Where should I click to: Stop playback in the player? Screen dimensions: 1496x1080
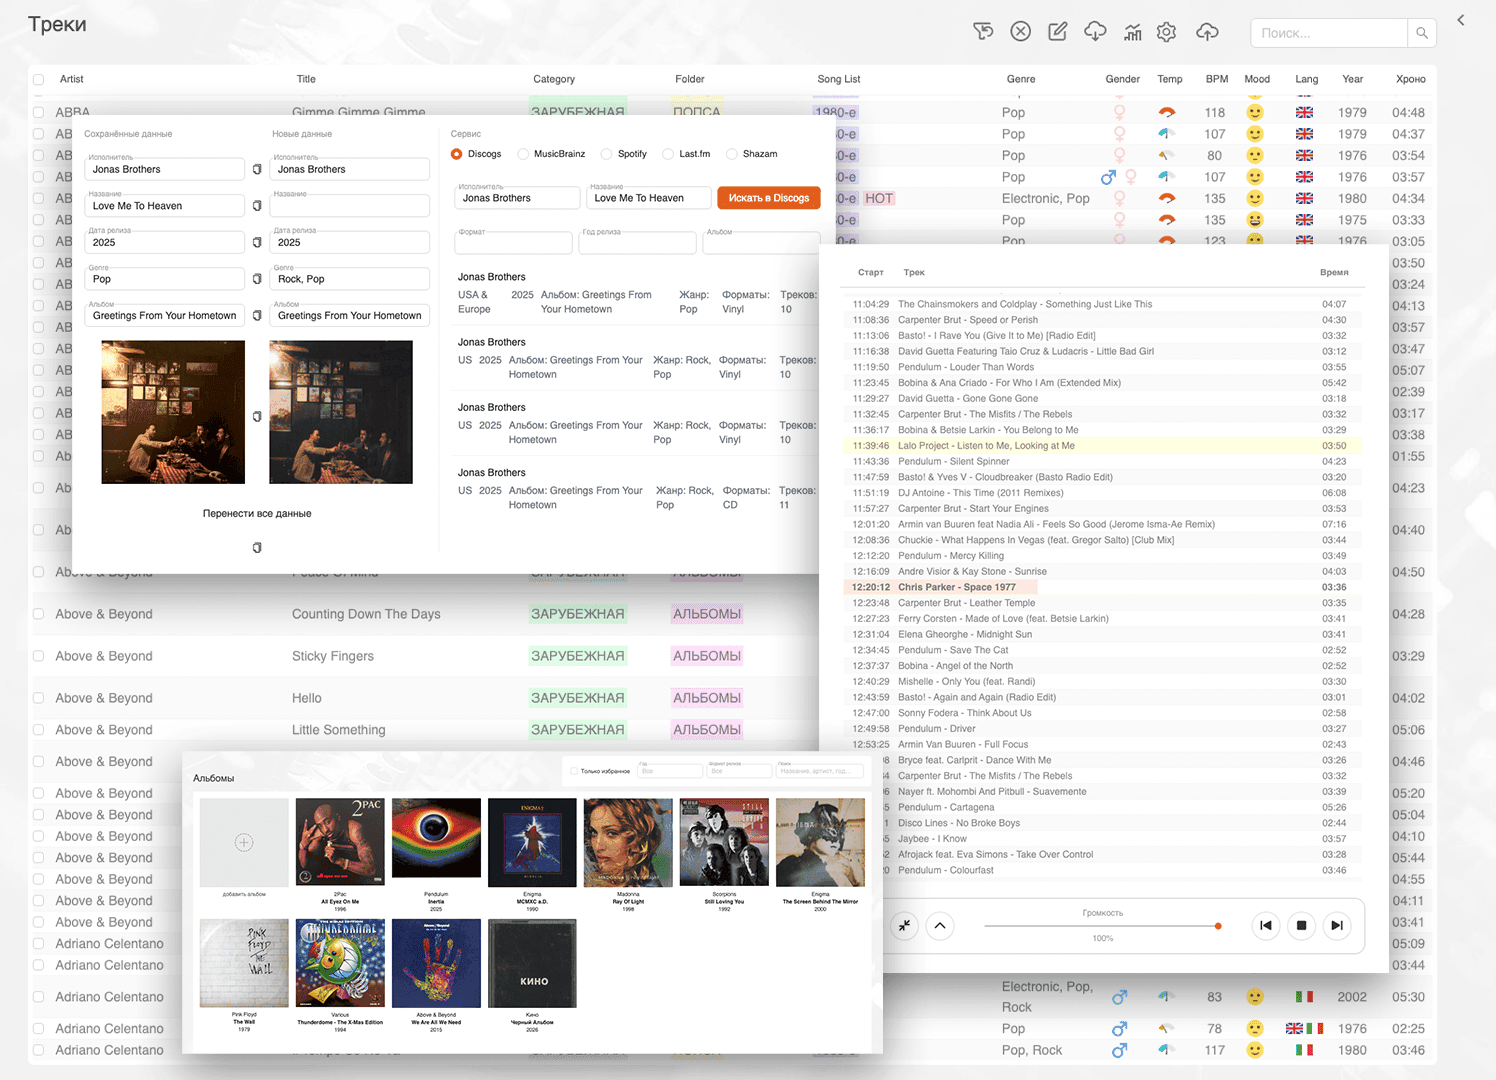[1301, 925]
